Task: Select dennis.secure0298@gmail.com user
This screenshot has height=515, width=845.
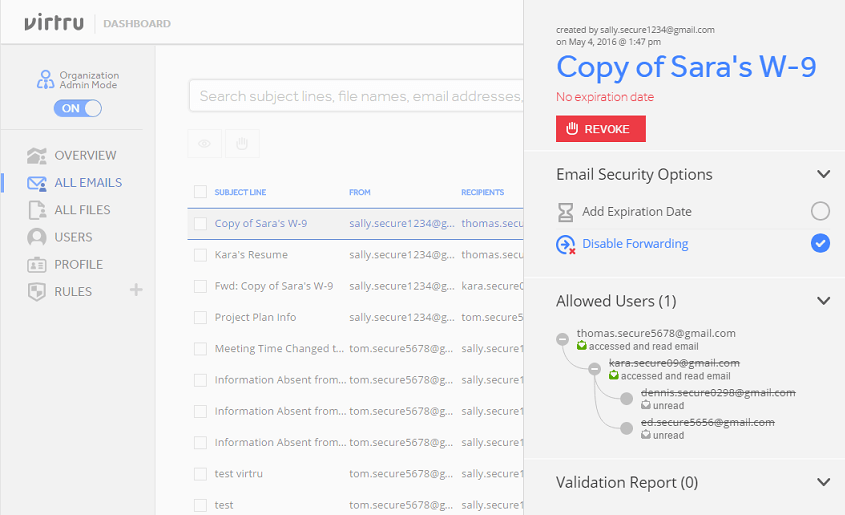Action: tap(718, 393)
